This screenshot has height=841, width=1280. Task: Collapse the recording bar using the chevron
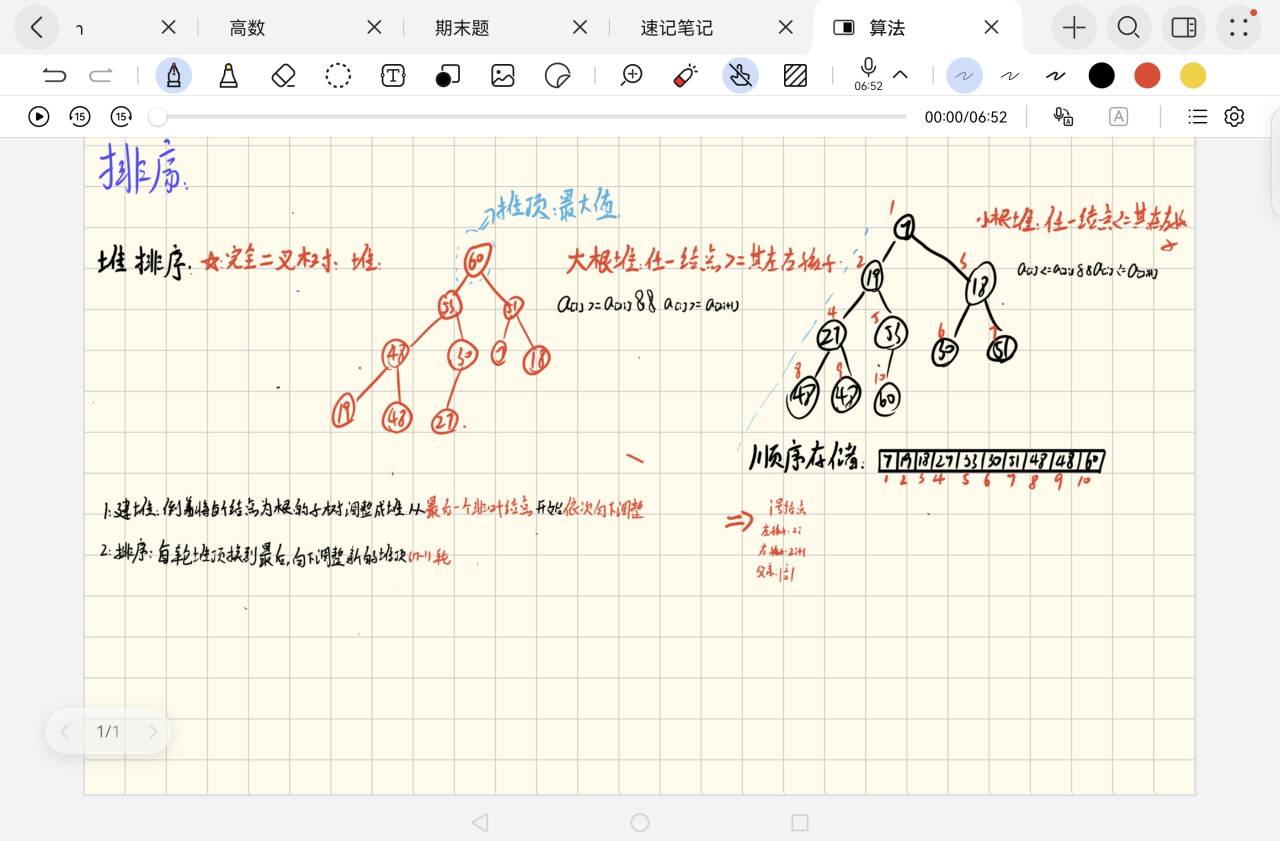pyautogui.click(x=900, y=75)
